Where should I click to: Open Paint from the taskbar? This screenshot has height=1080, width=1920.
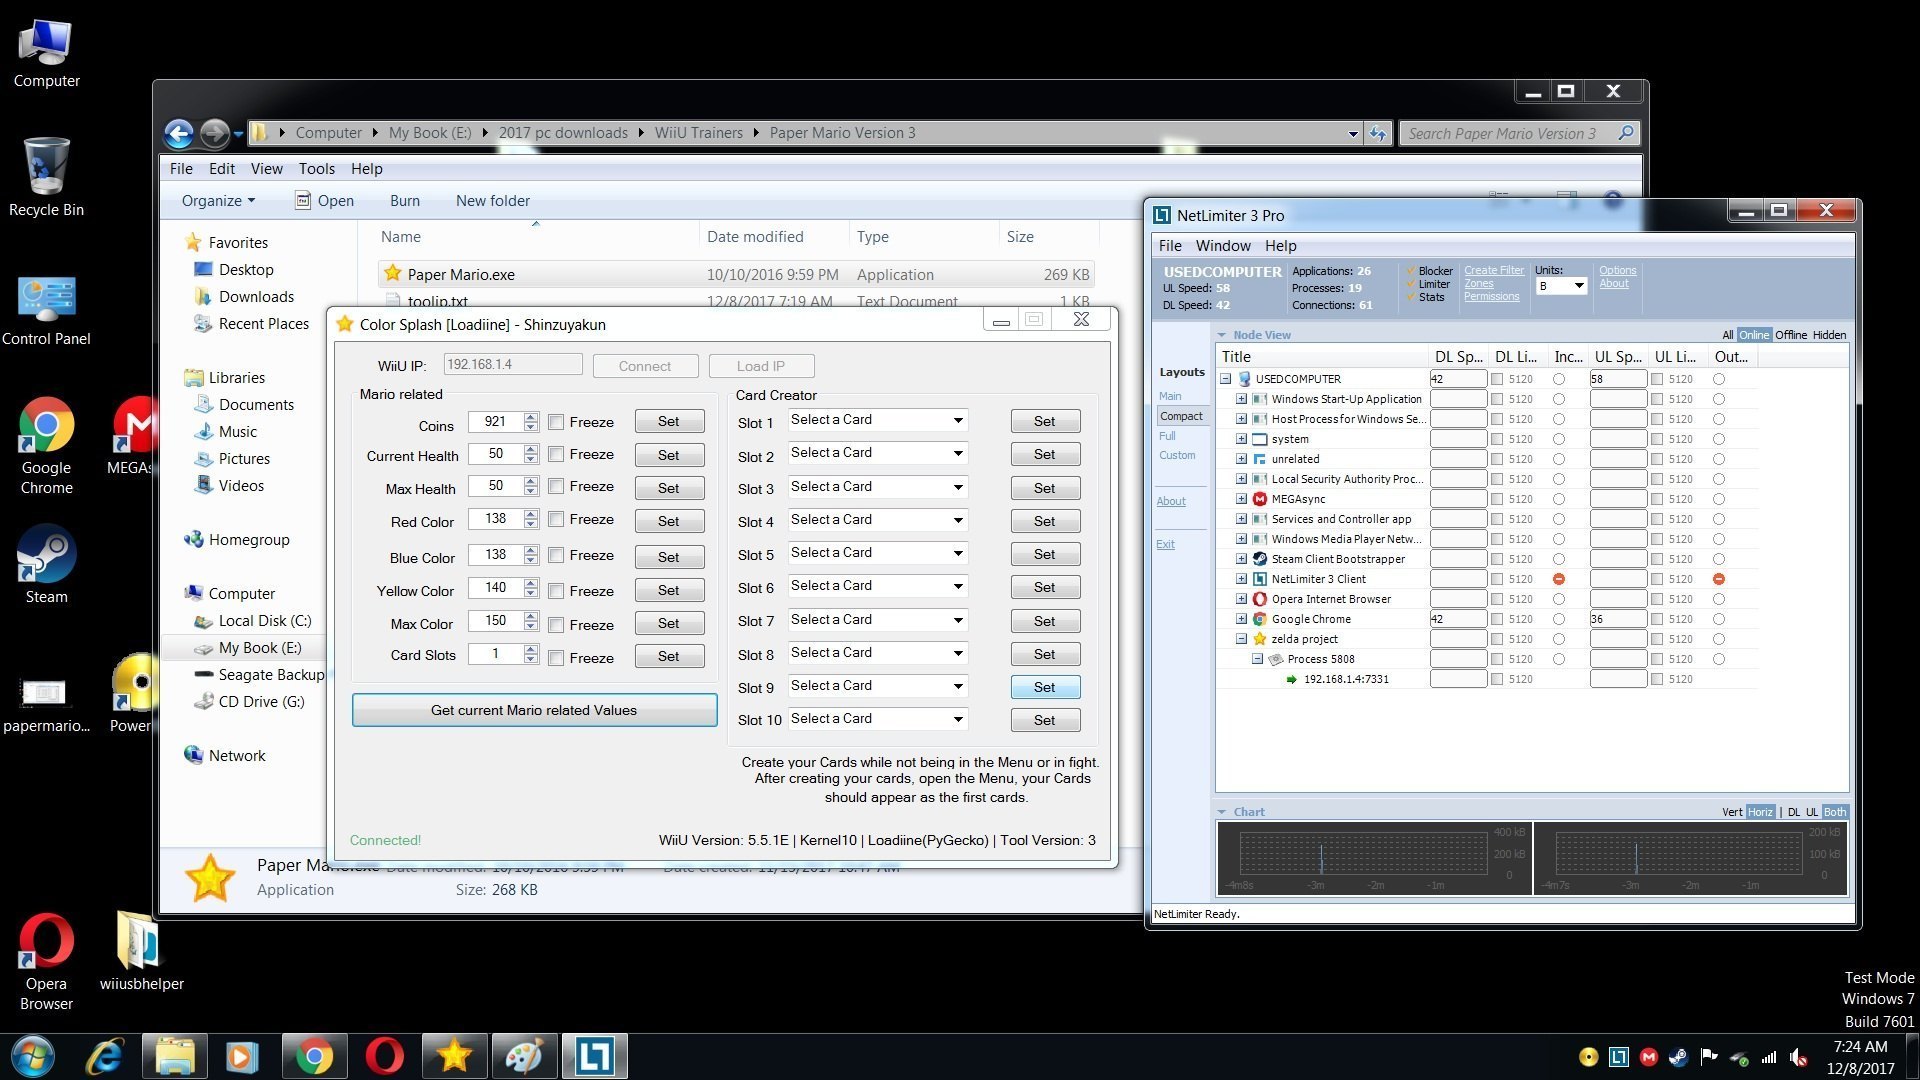click(524, 1056)
